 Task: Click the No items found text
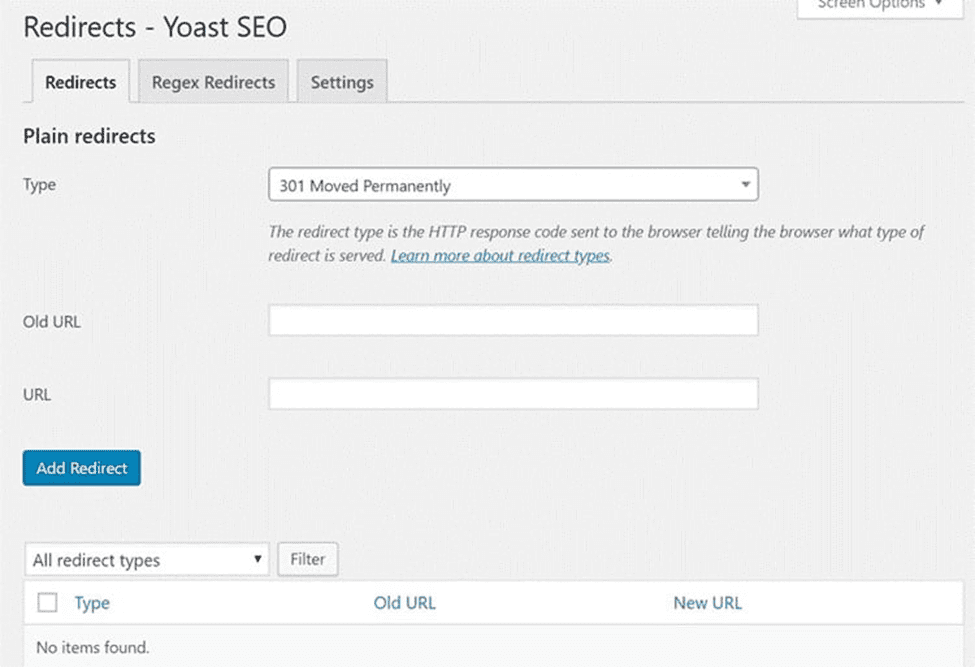[x=93, y=647]
